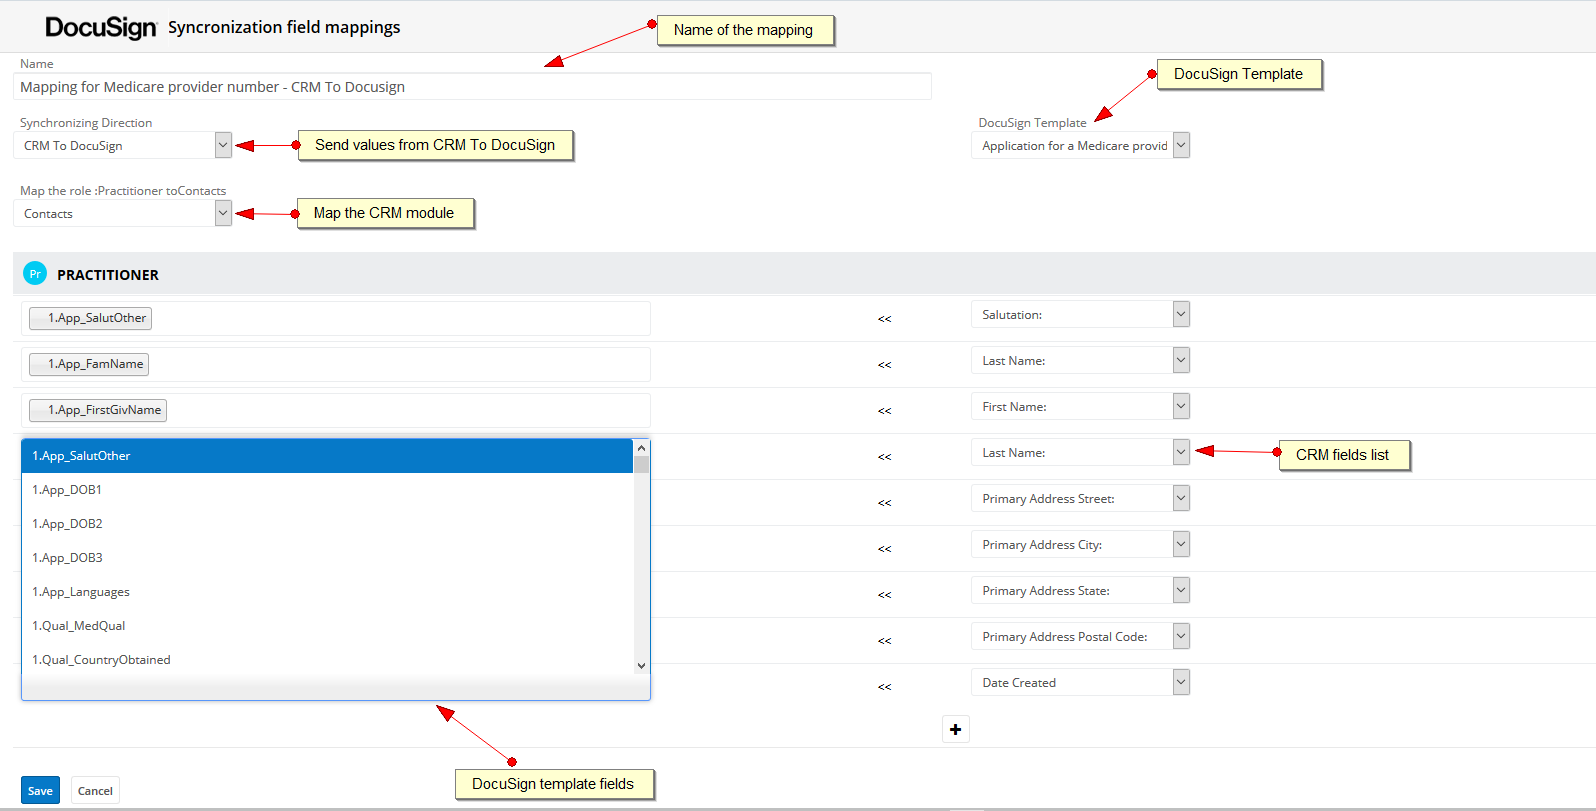Viewport: 1596px width, 811px height.
Task: Click the arrows beside Salutation row
Action: [x=884, y=319]
